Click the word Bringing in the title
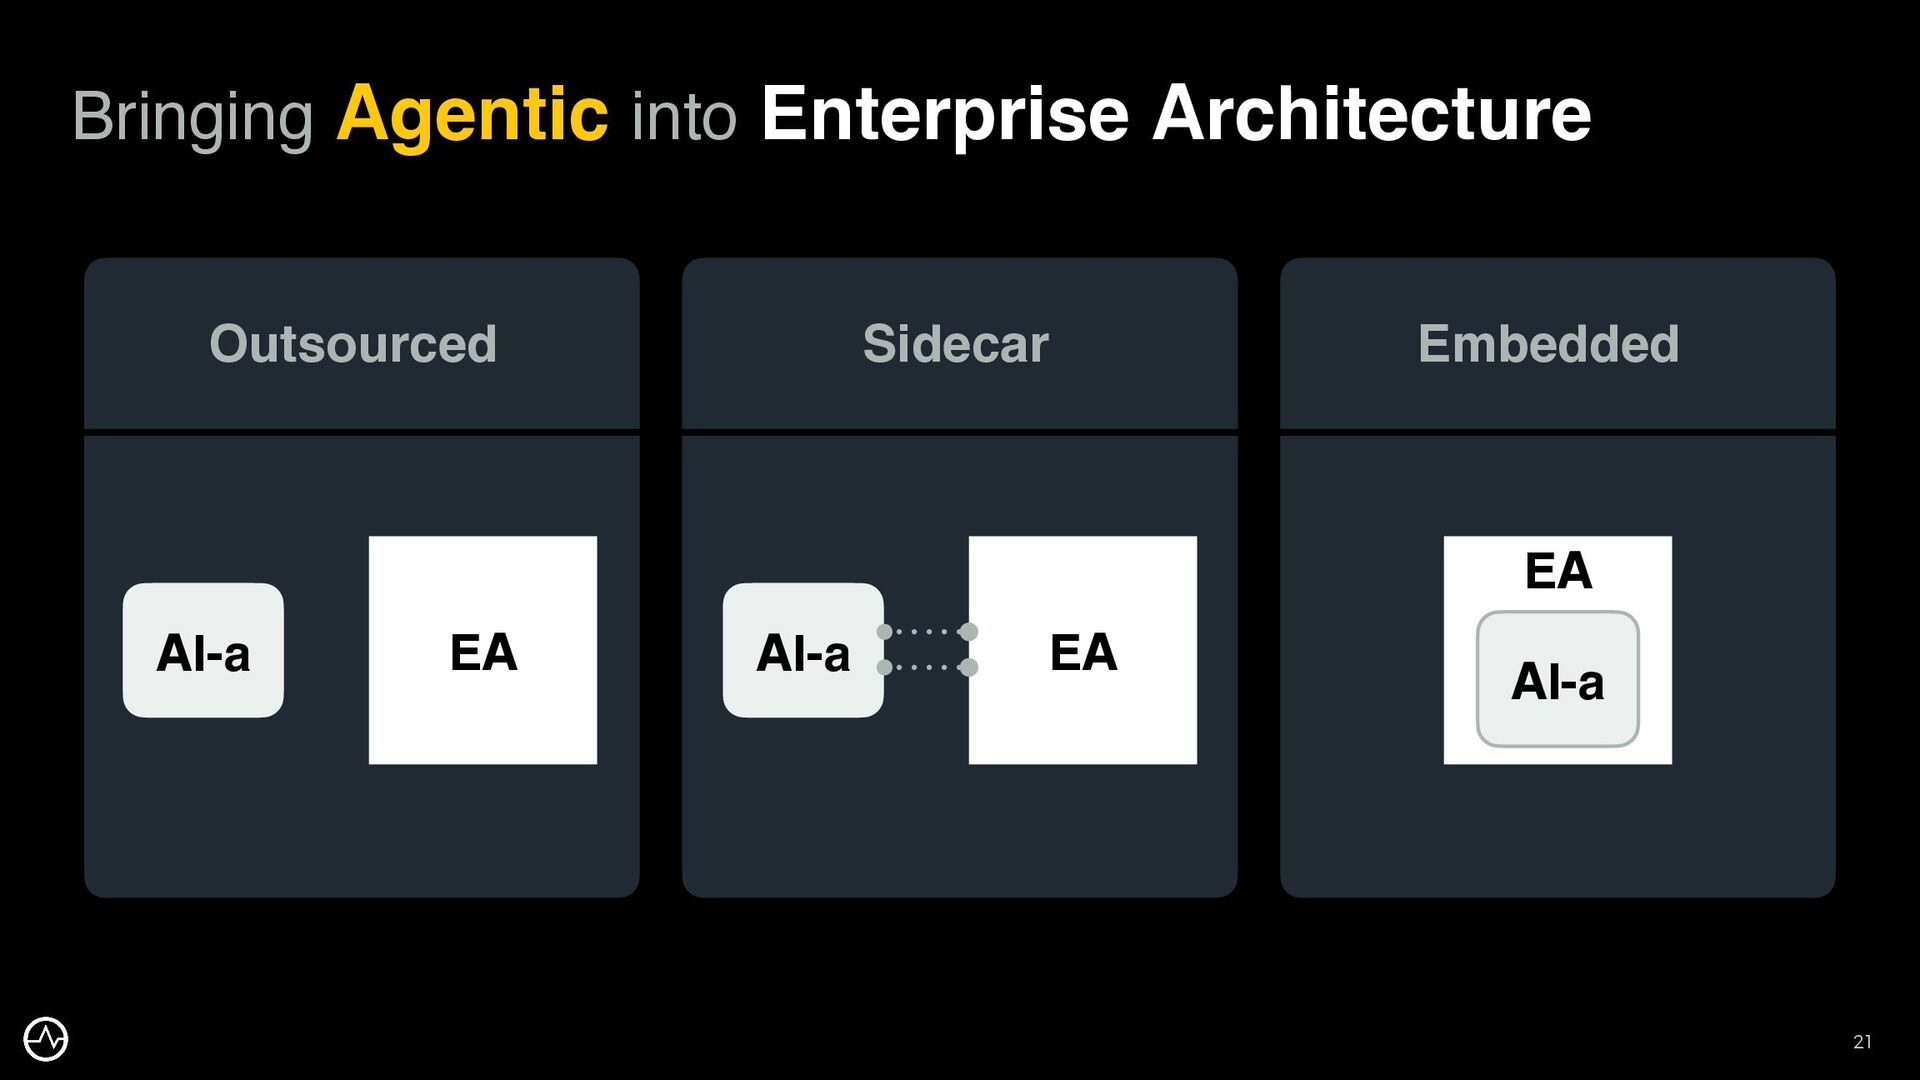The width and height of the screenshot is (1920, 1080). coord(193,117)
